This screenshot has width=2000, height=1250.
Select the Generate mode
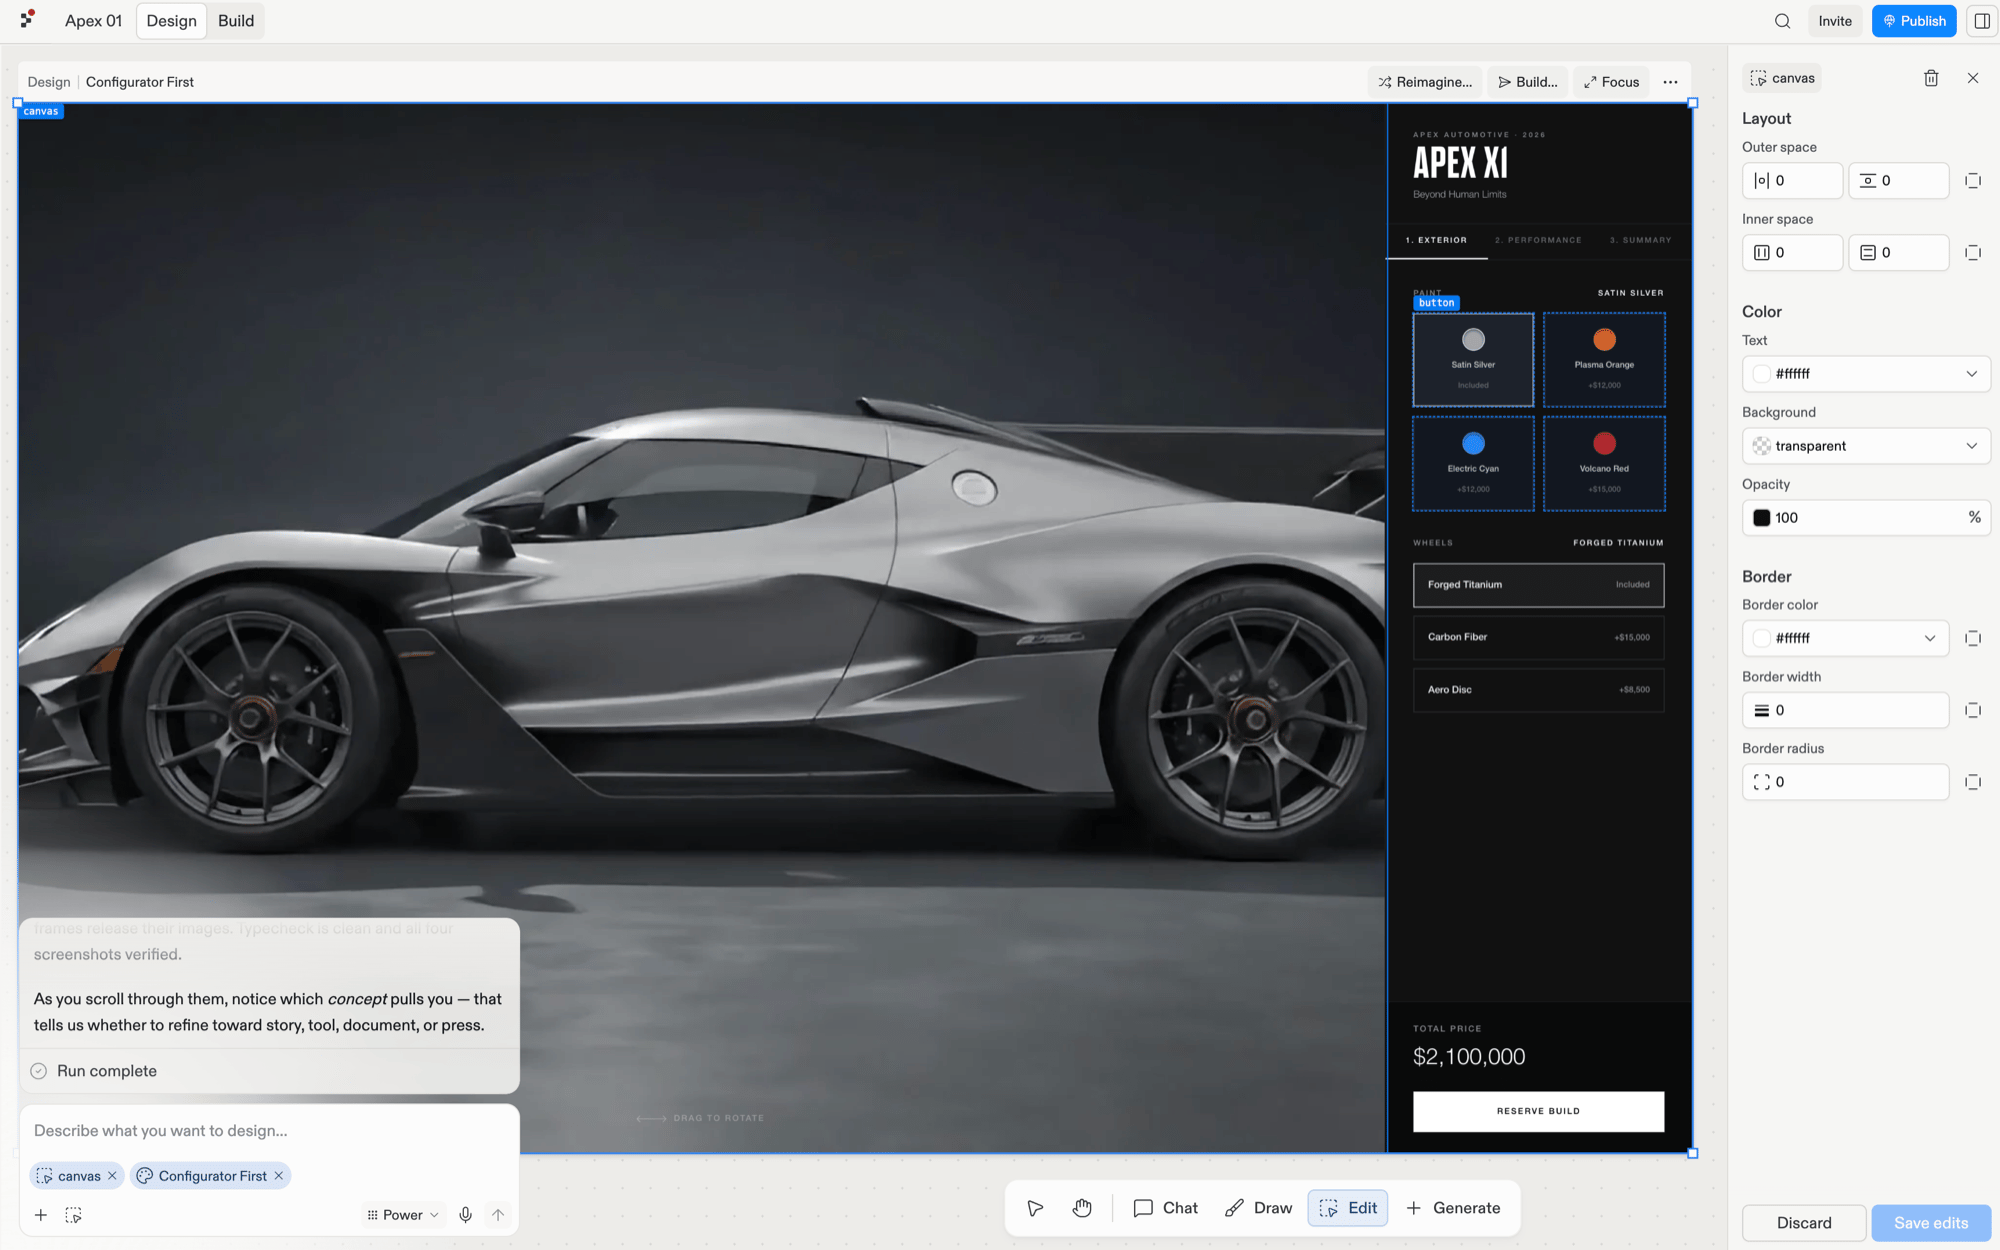pyautogui.click(x=1453, y=1208)
